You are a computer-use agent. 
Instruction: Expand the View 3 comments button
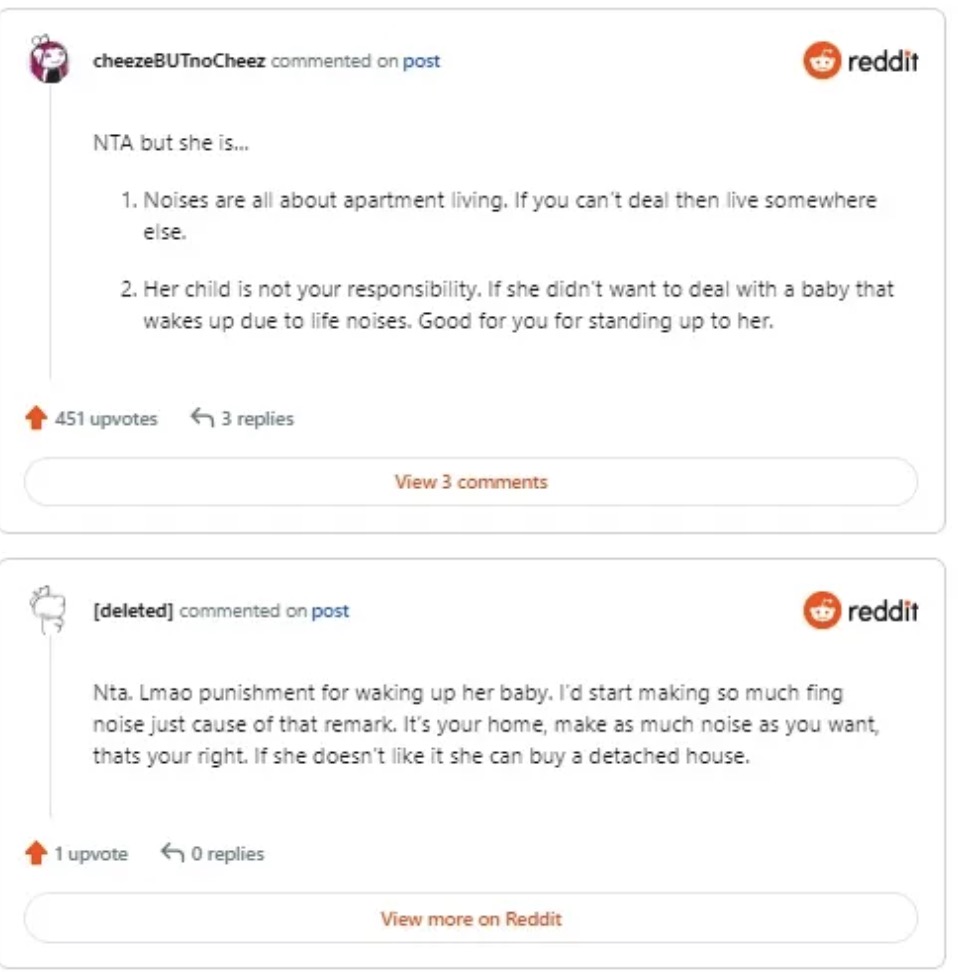point(471,482)
